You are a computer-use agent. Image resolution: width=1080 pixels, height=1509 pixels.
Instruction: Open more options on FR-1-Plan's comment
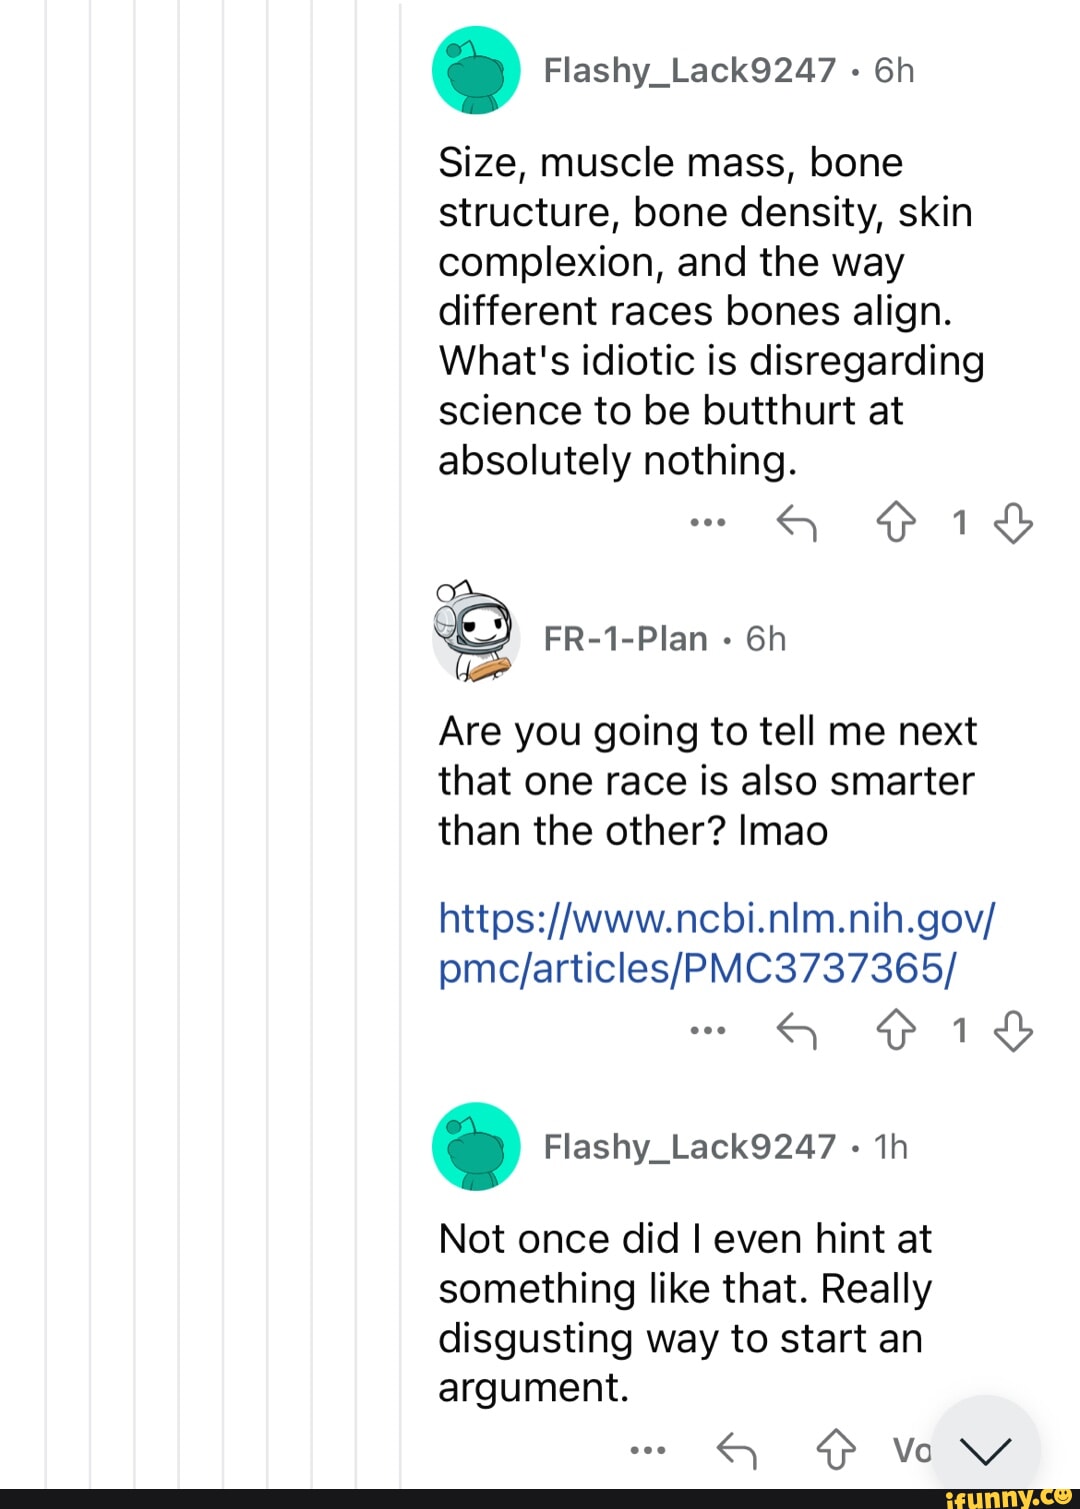click(708, 1030)
